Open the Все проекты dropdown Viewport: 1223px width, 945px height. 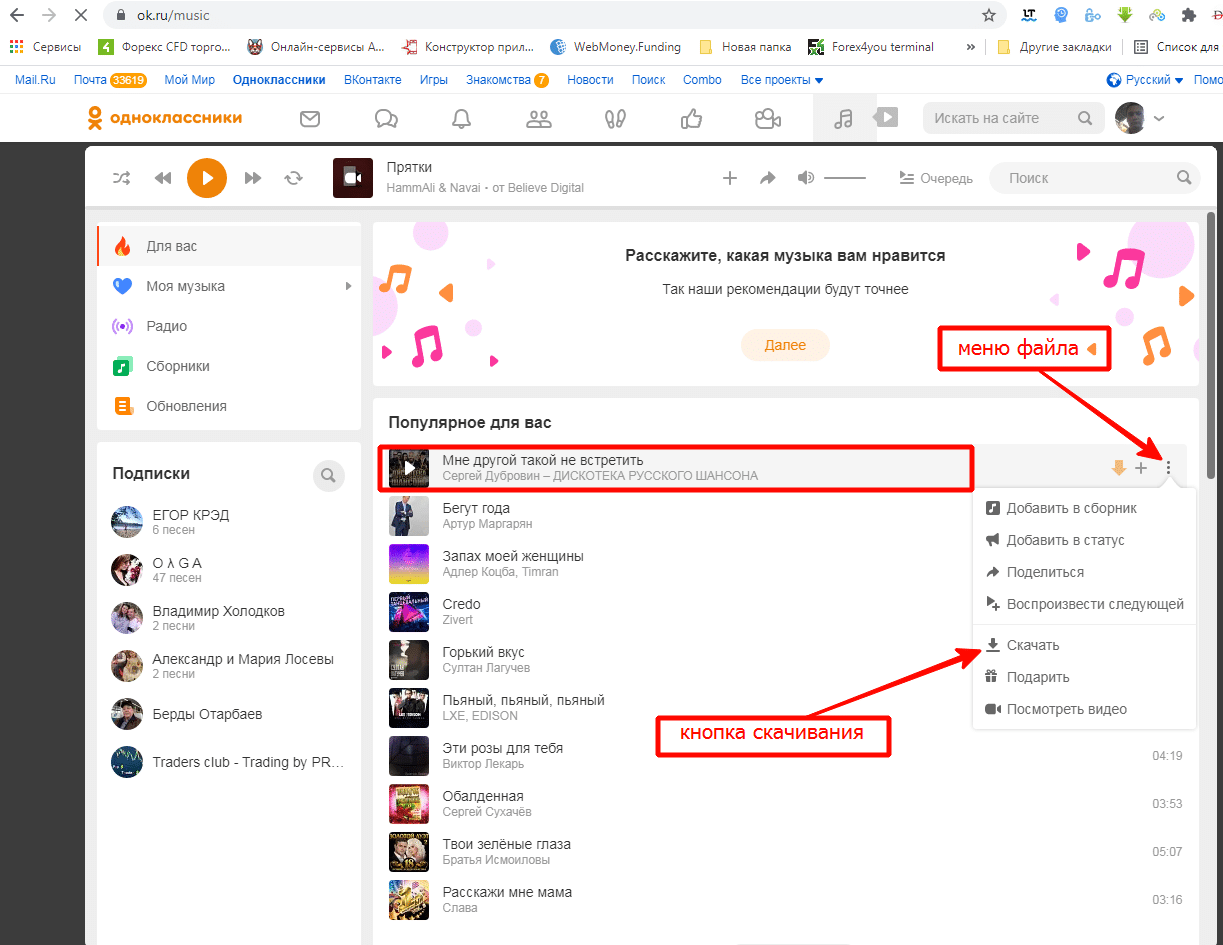point(781,80)
